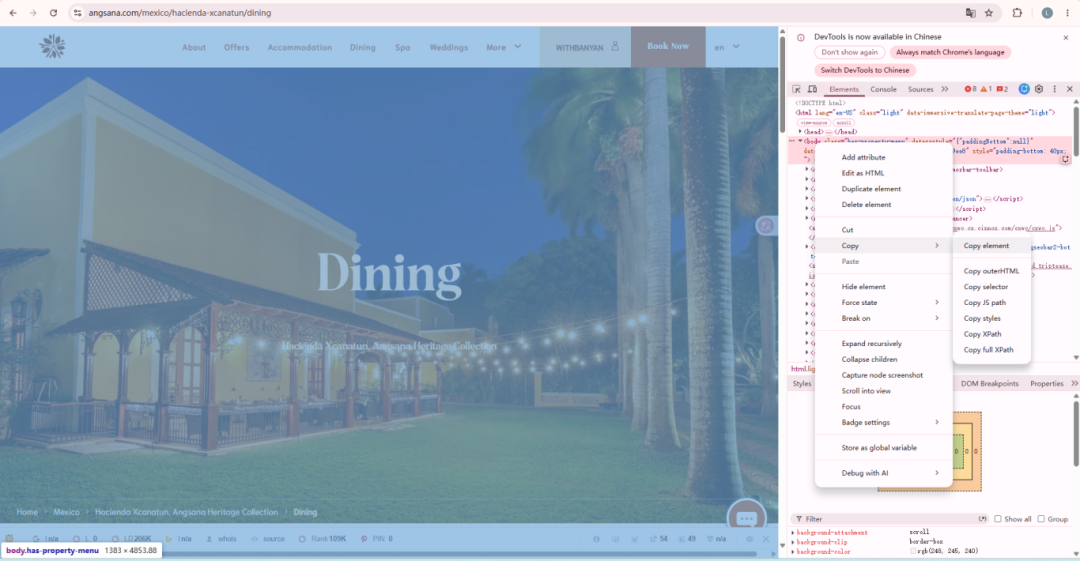This screenshot has height=561, width=1080.
Task: Select Copy selector from submenu
Action: click(991, 287)
